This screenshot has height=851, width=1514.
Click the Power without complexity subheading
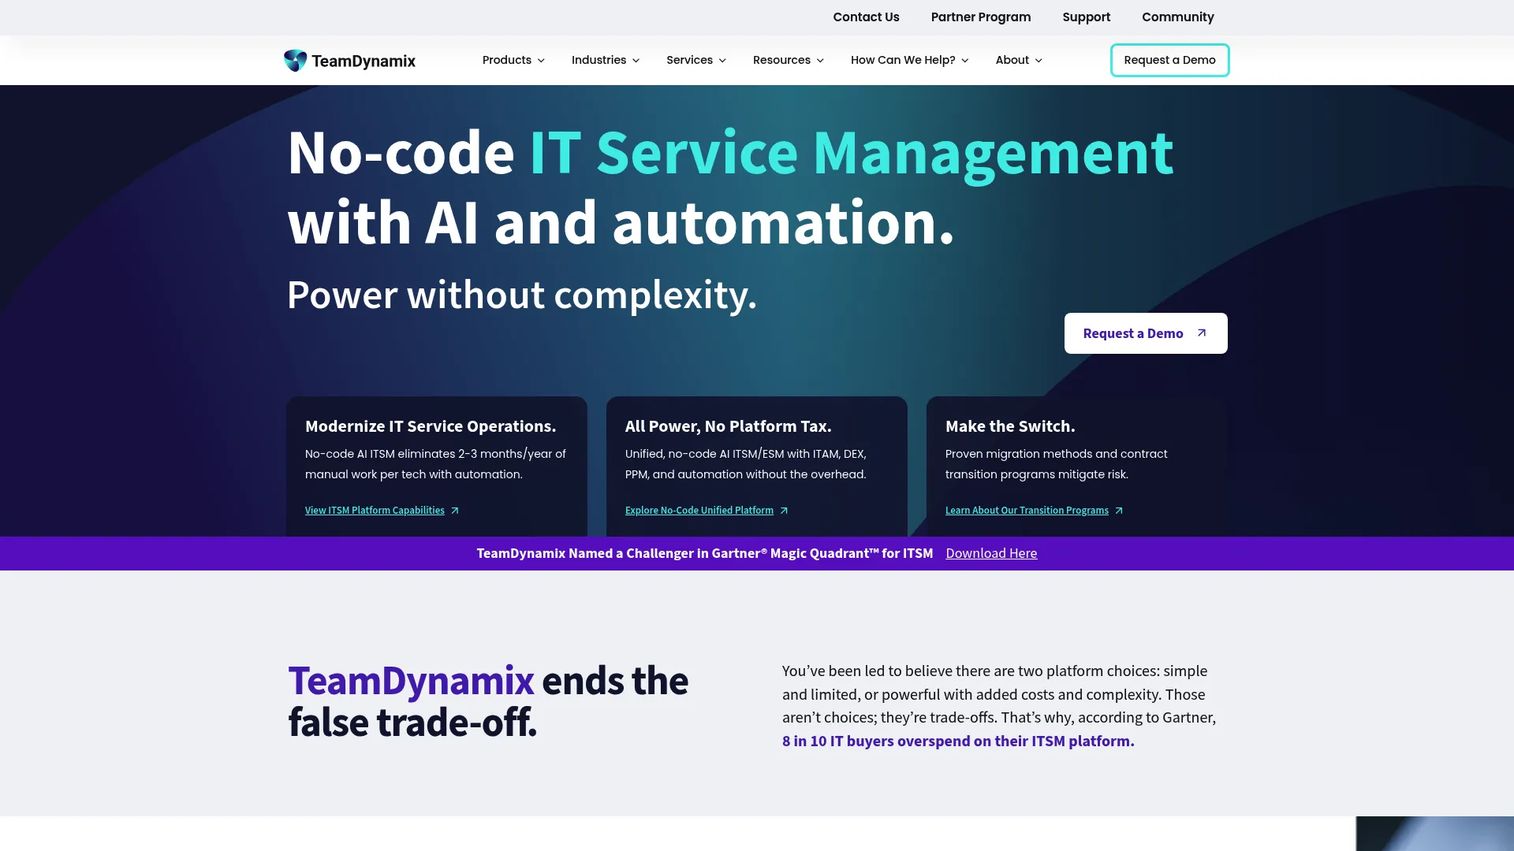tap(522, 295)
